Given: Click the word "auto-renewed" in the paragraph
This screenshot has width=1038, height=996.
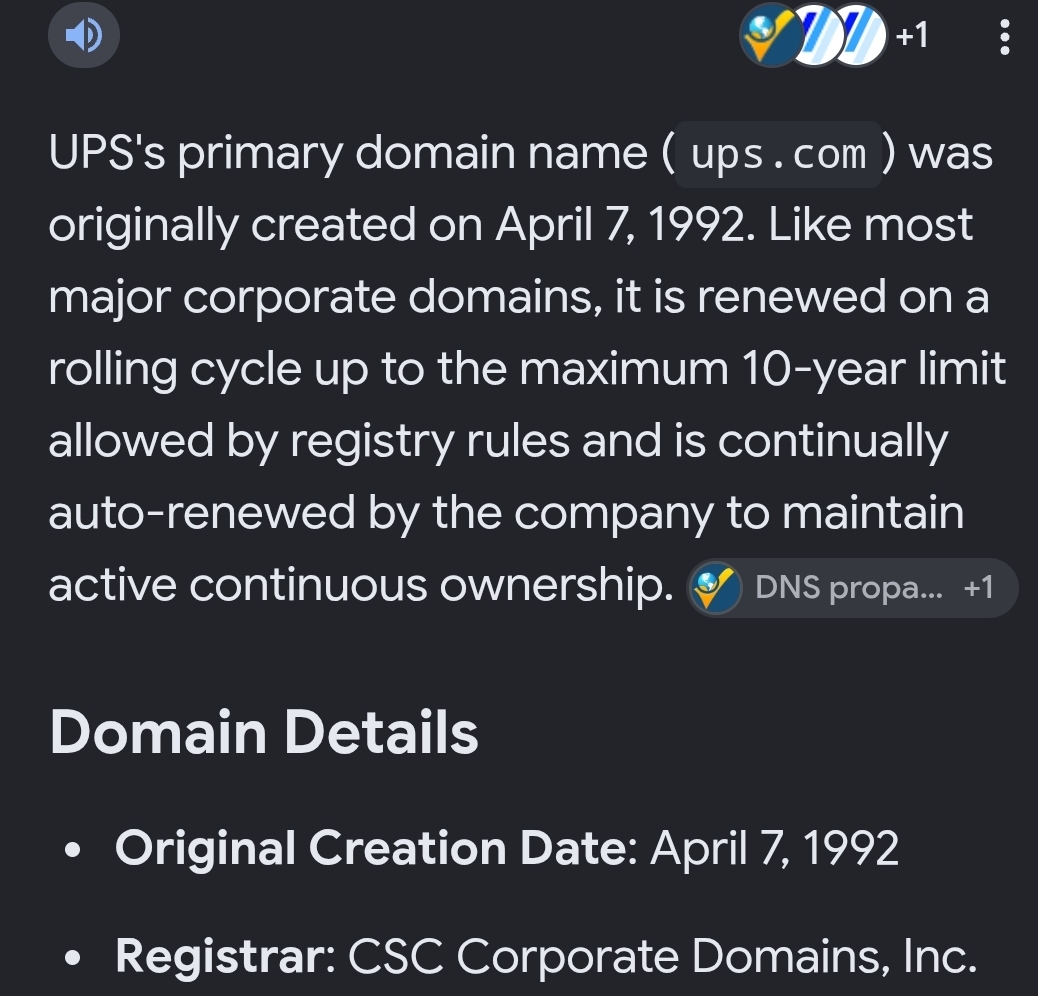Looking at the screenshot, I should (202, 513).
